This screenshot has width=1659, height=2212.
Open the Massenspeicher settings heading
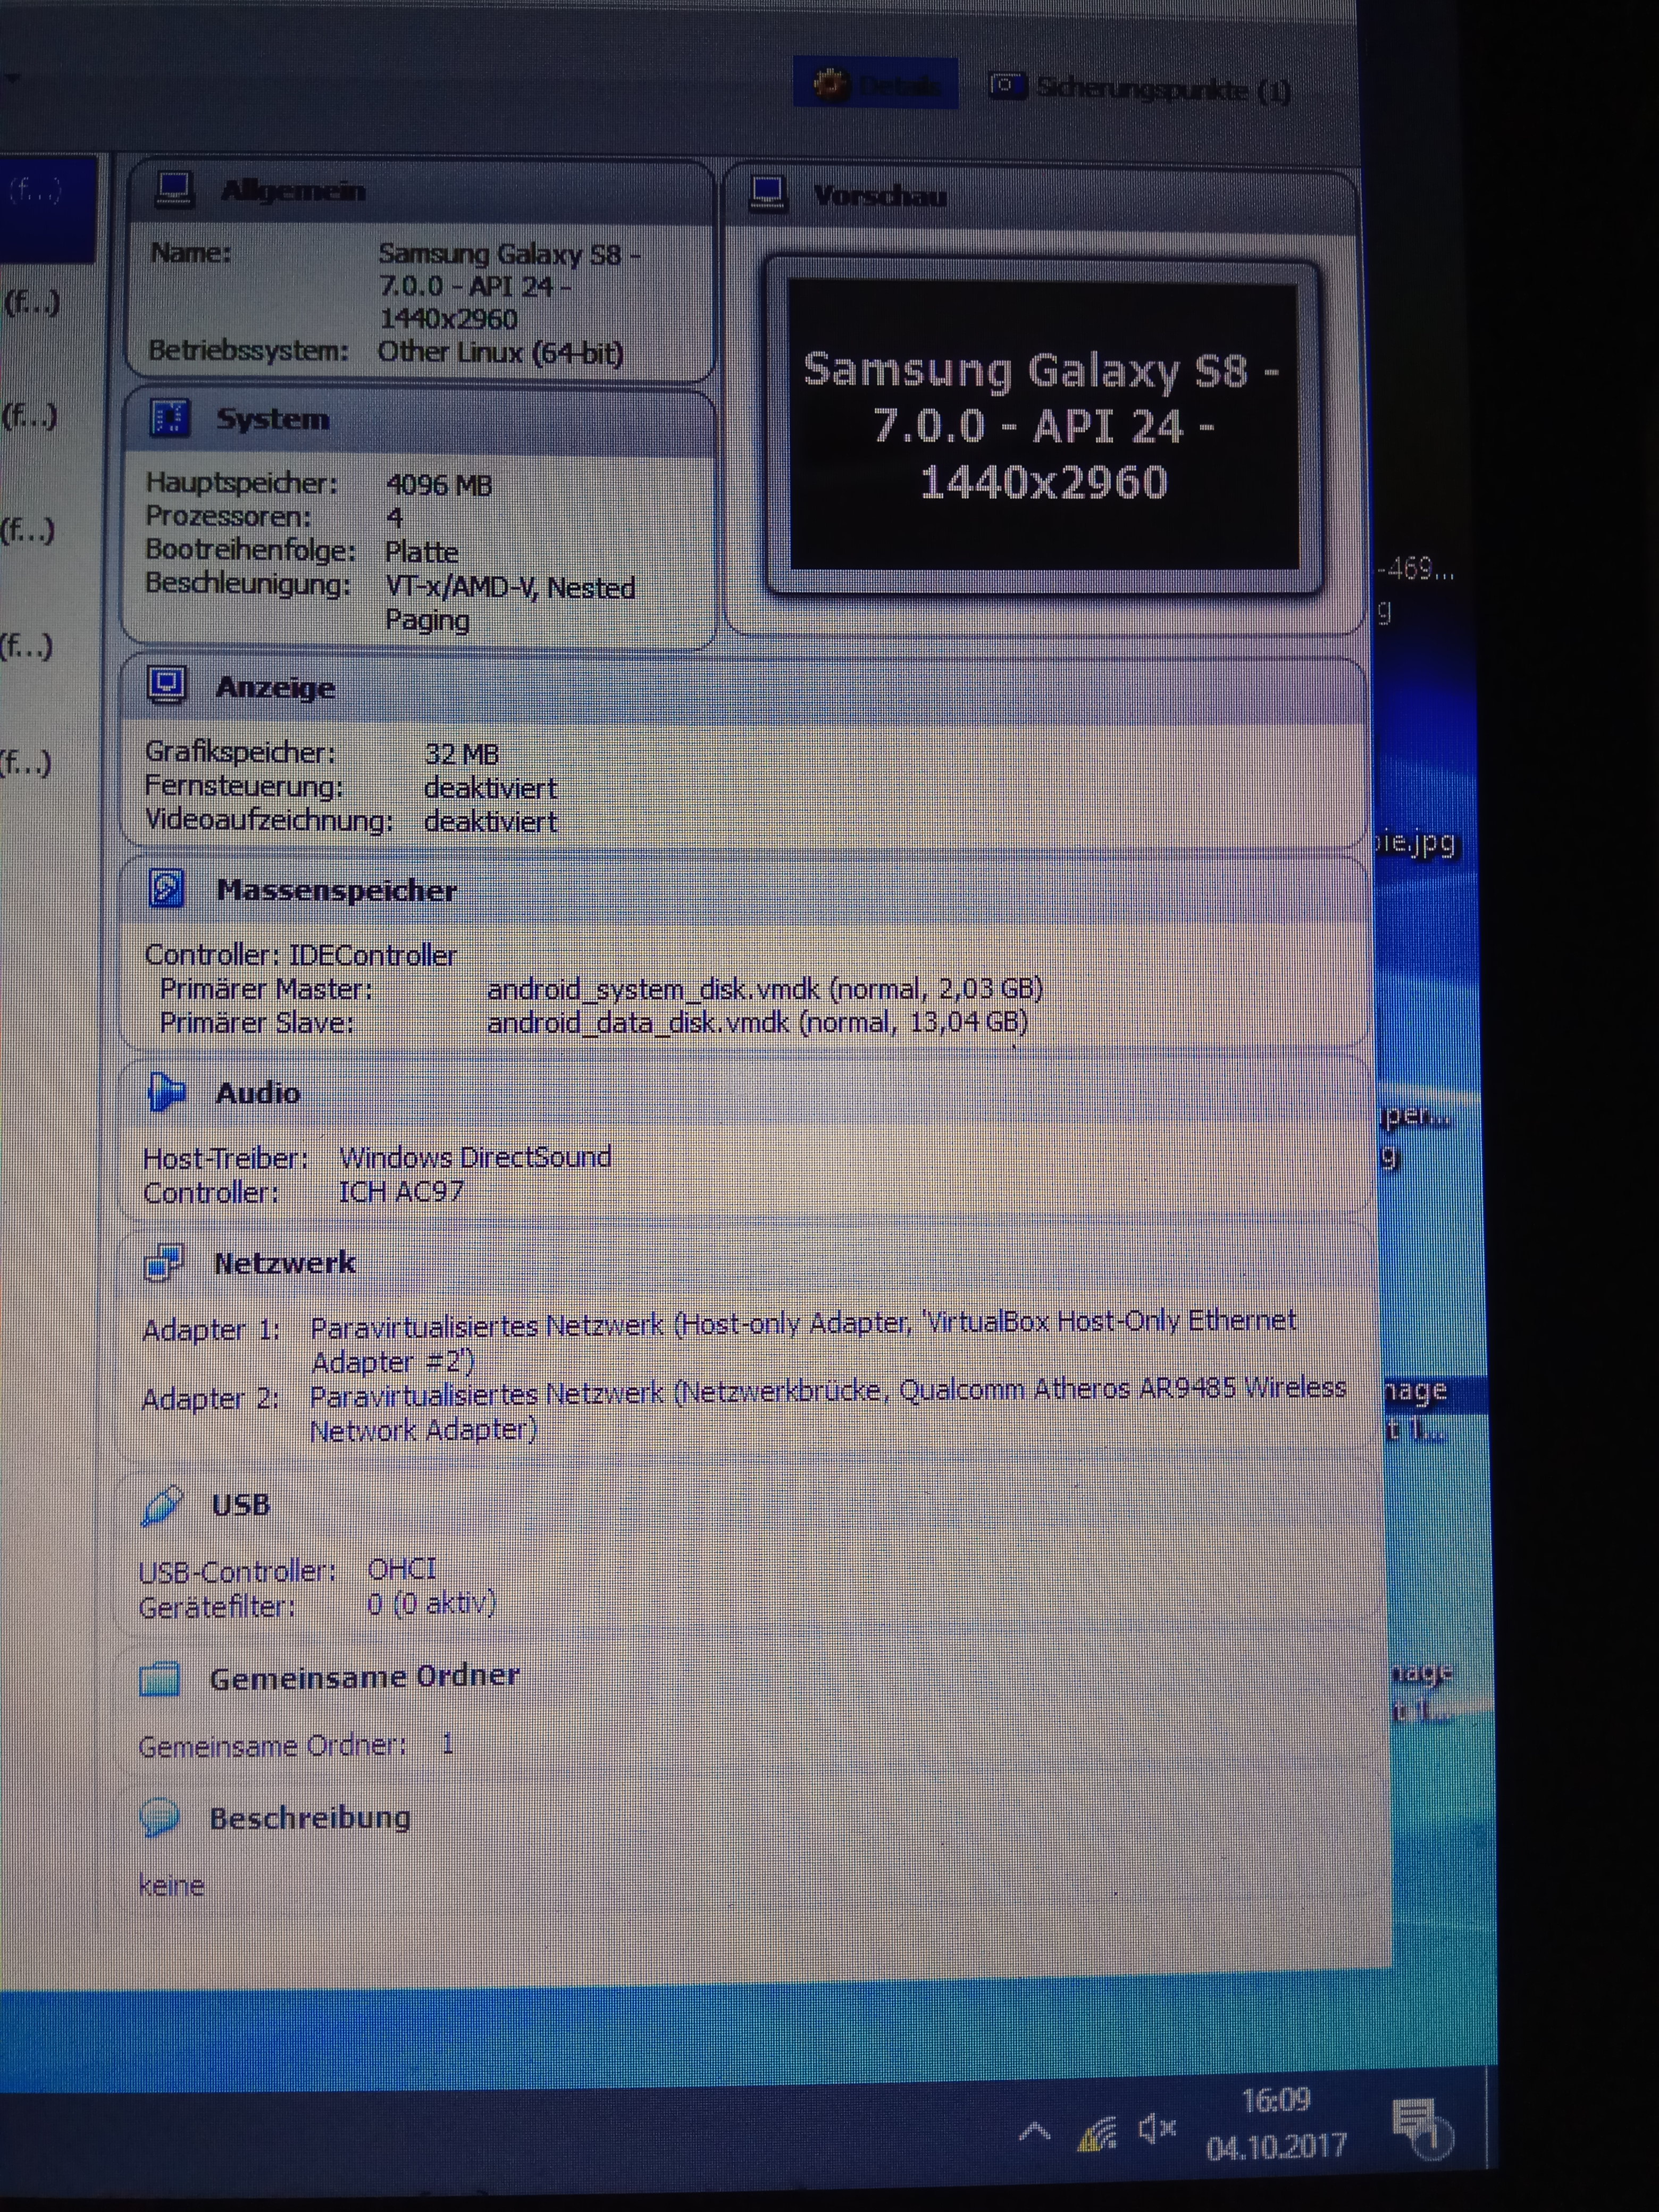[x=336, y=890]
